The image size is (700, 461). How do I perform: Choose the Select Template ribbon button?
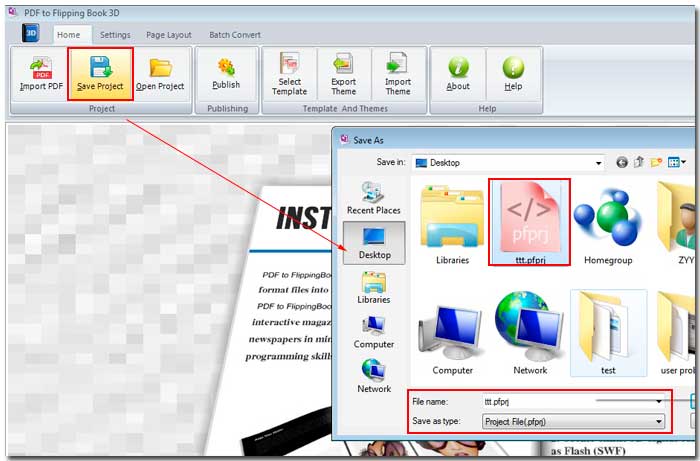pyautogui.click(x=289, y=74)
